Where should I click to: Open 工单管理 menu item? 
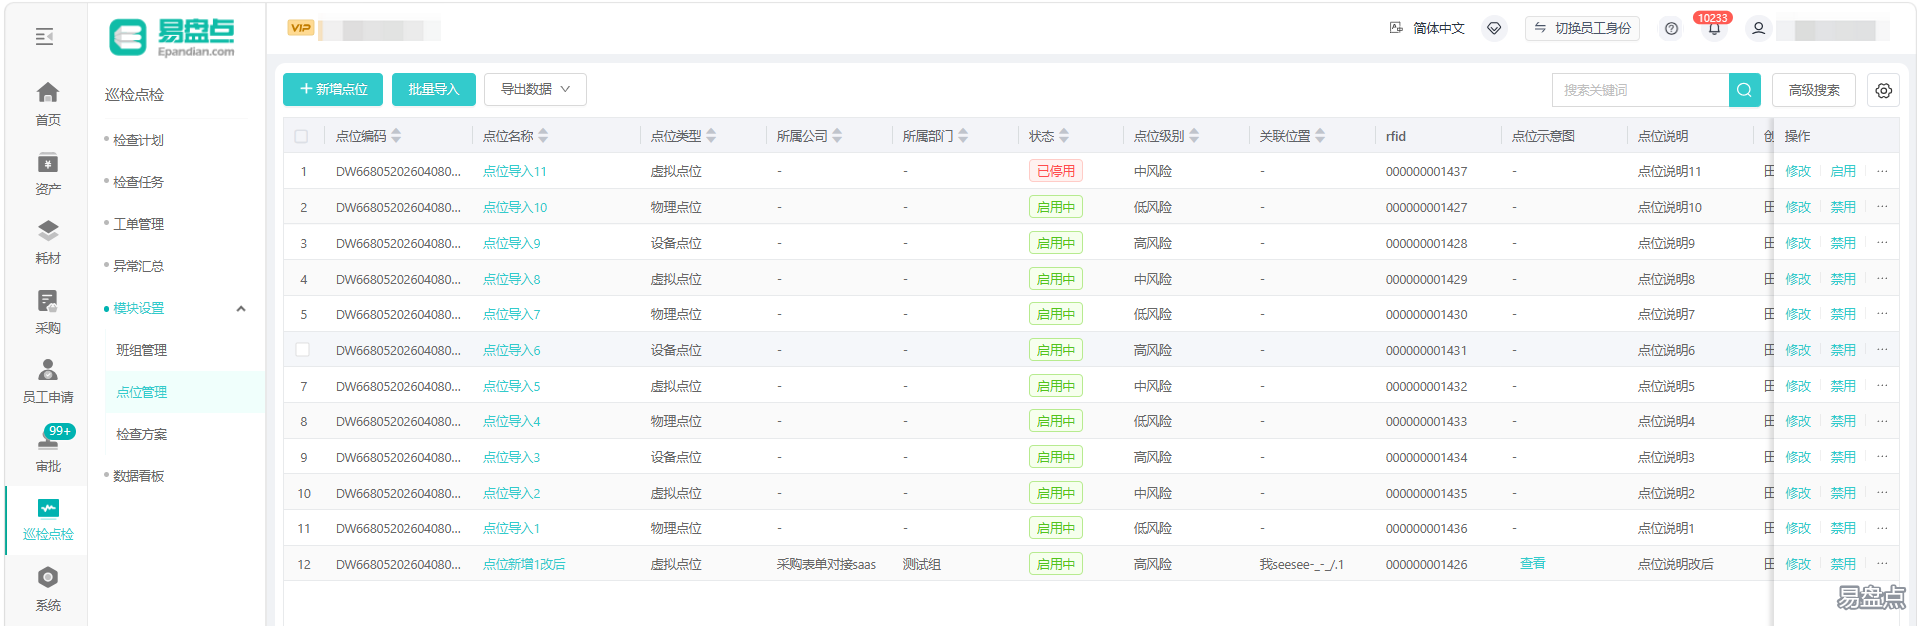tap(138, 224)
